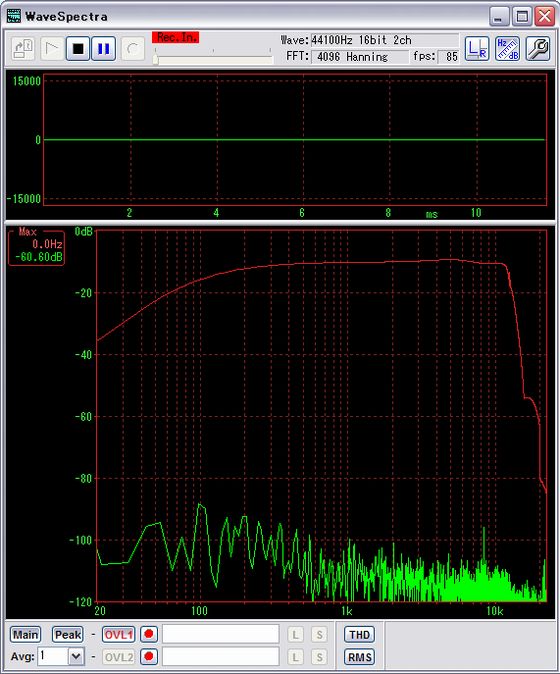Viewport: 560px width, 674px height.
Task: Open the Hz/dB axis scale icon
Action: point(507,49)
